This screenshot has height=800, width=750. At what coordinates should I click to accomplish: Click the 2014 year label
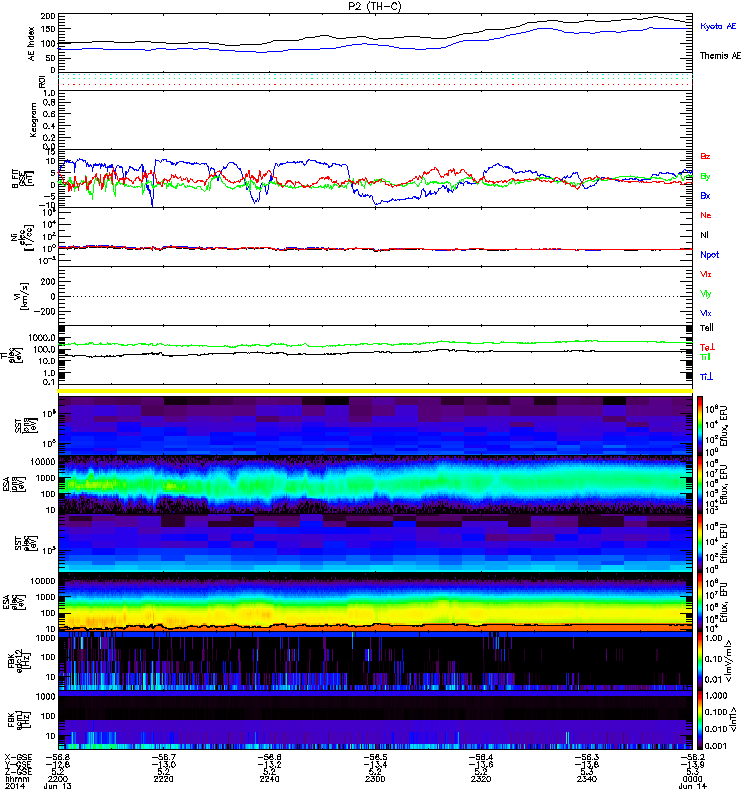13,786
